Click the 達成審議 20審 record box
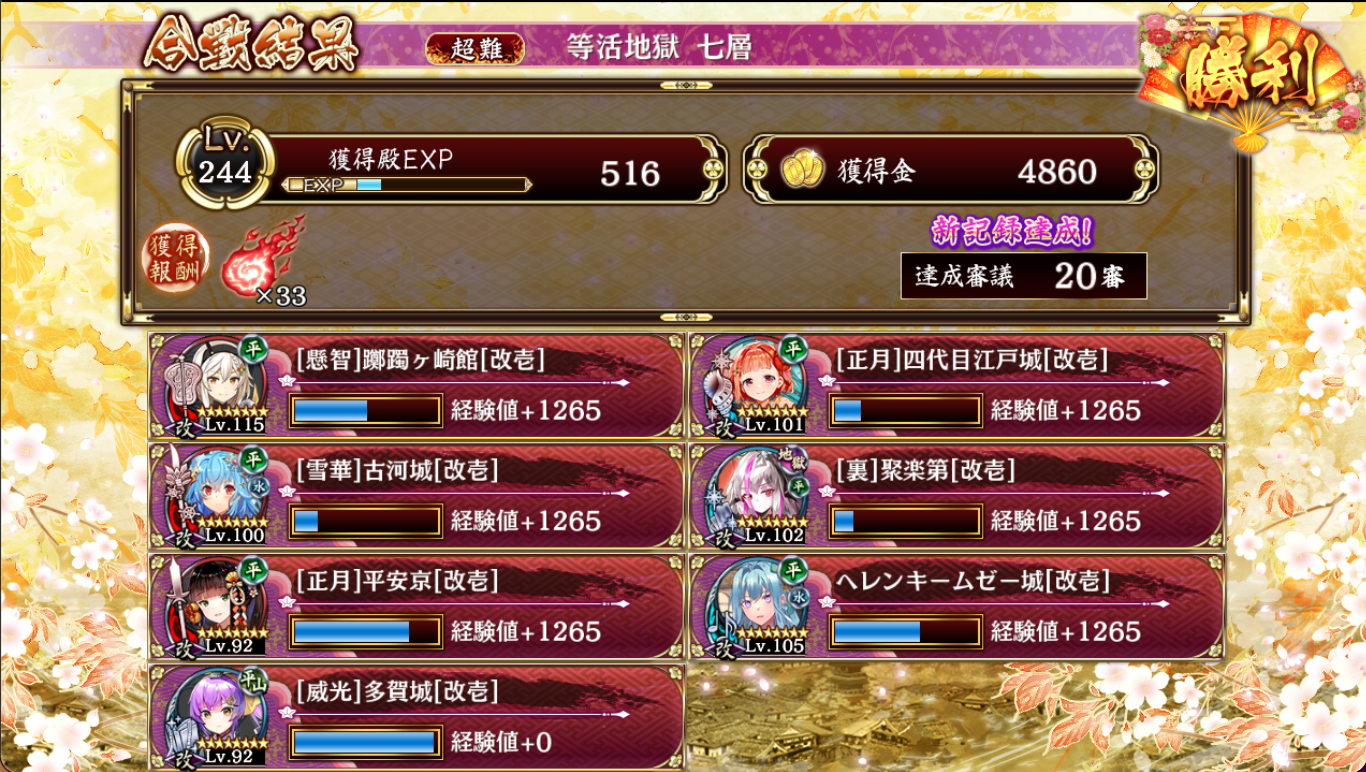 1023,276
